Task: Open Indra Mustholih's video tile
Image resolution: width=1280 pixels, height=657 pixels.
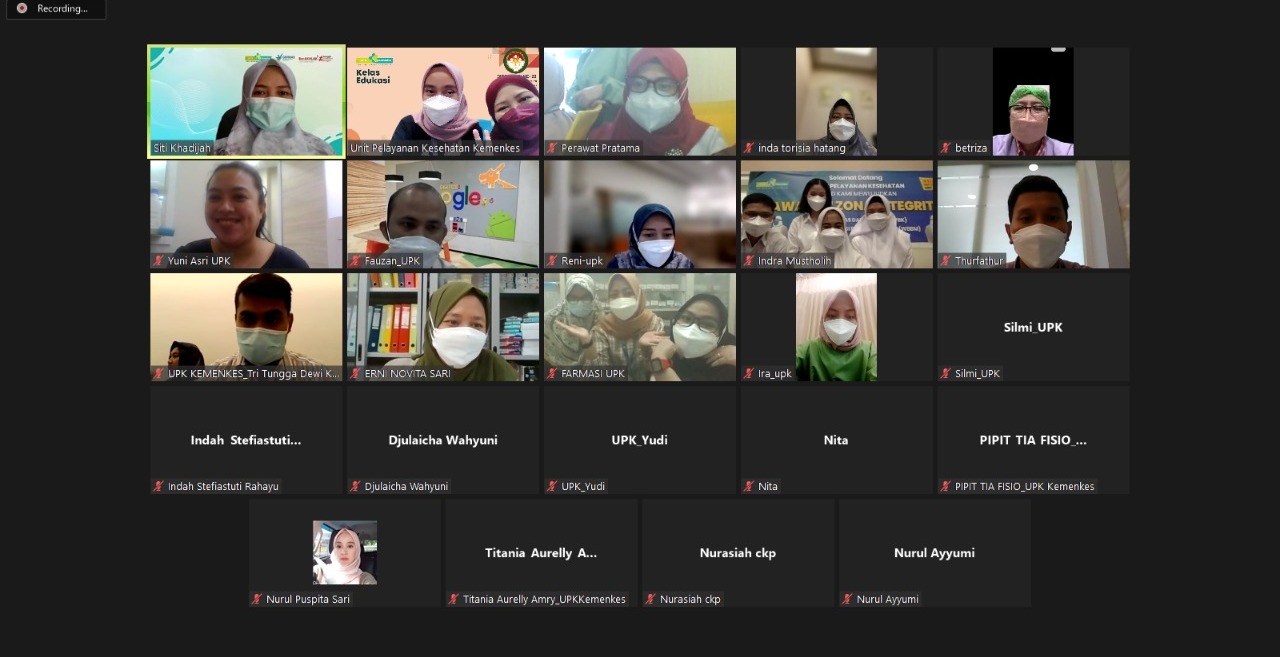Action: point(836,214)
